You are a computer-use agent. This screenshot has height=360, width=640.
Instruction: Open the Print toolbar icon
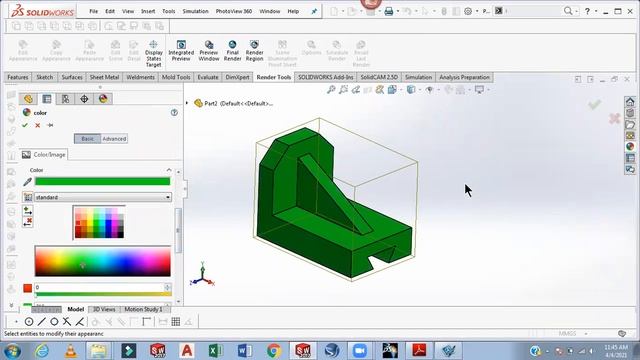click(389, 11)
